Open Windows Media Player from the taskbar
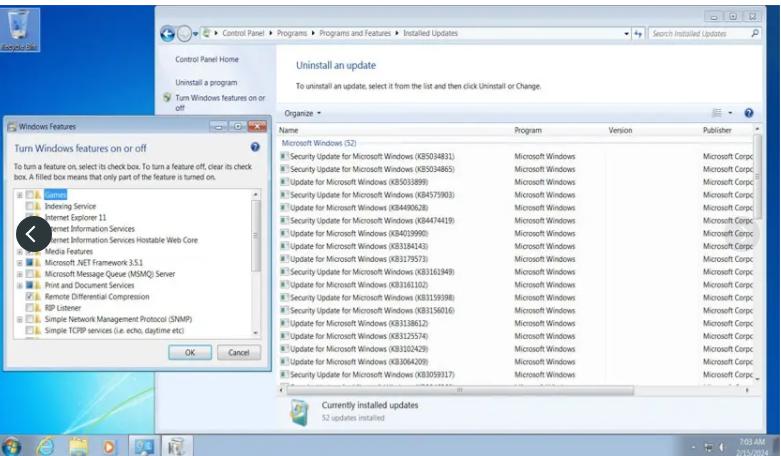This screenshot has width=781, height=456. pyautogui.click(x=109, y=445)
